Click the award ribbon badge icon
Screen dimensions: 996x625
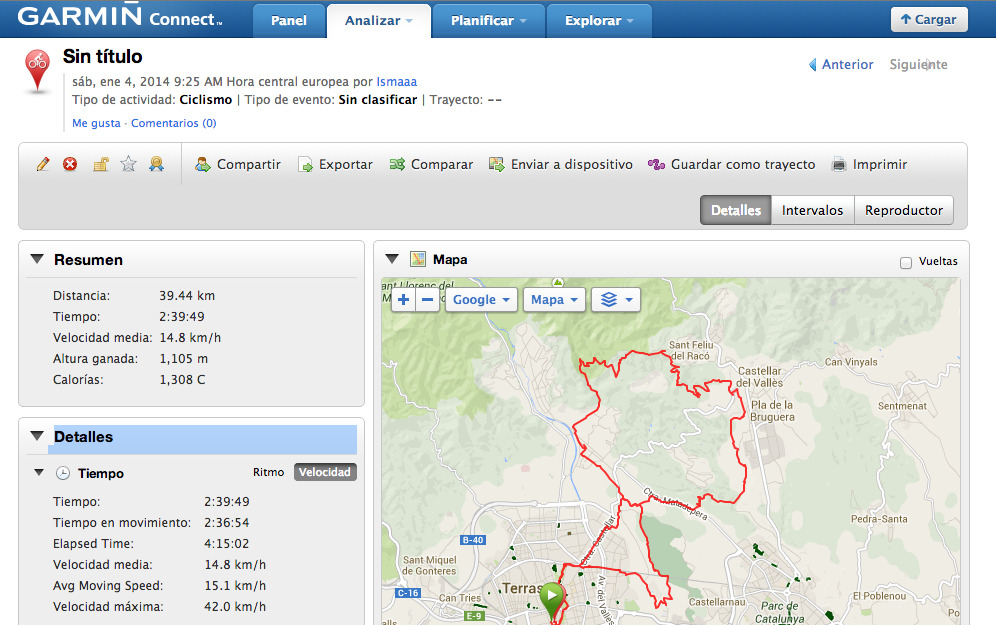(157, 164)
